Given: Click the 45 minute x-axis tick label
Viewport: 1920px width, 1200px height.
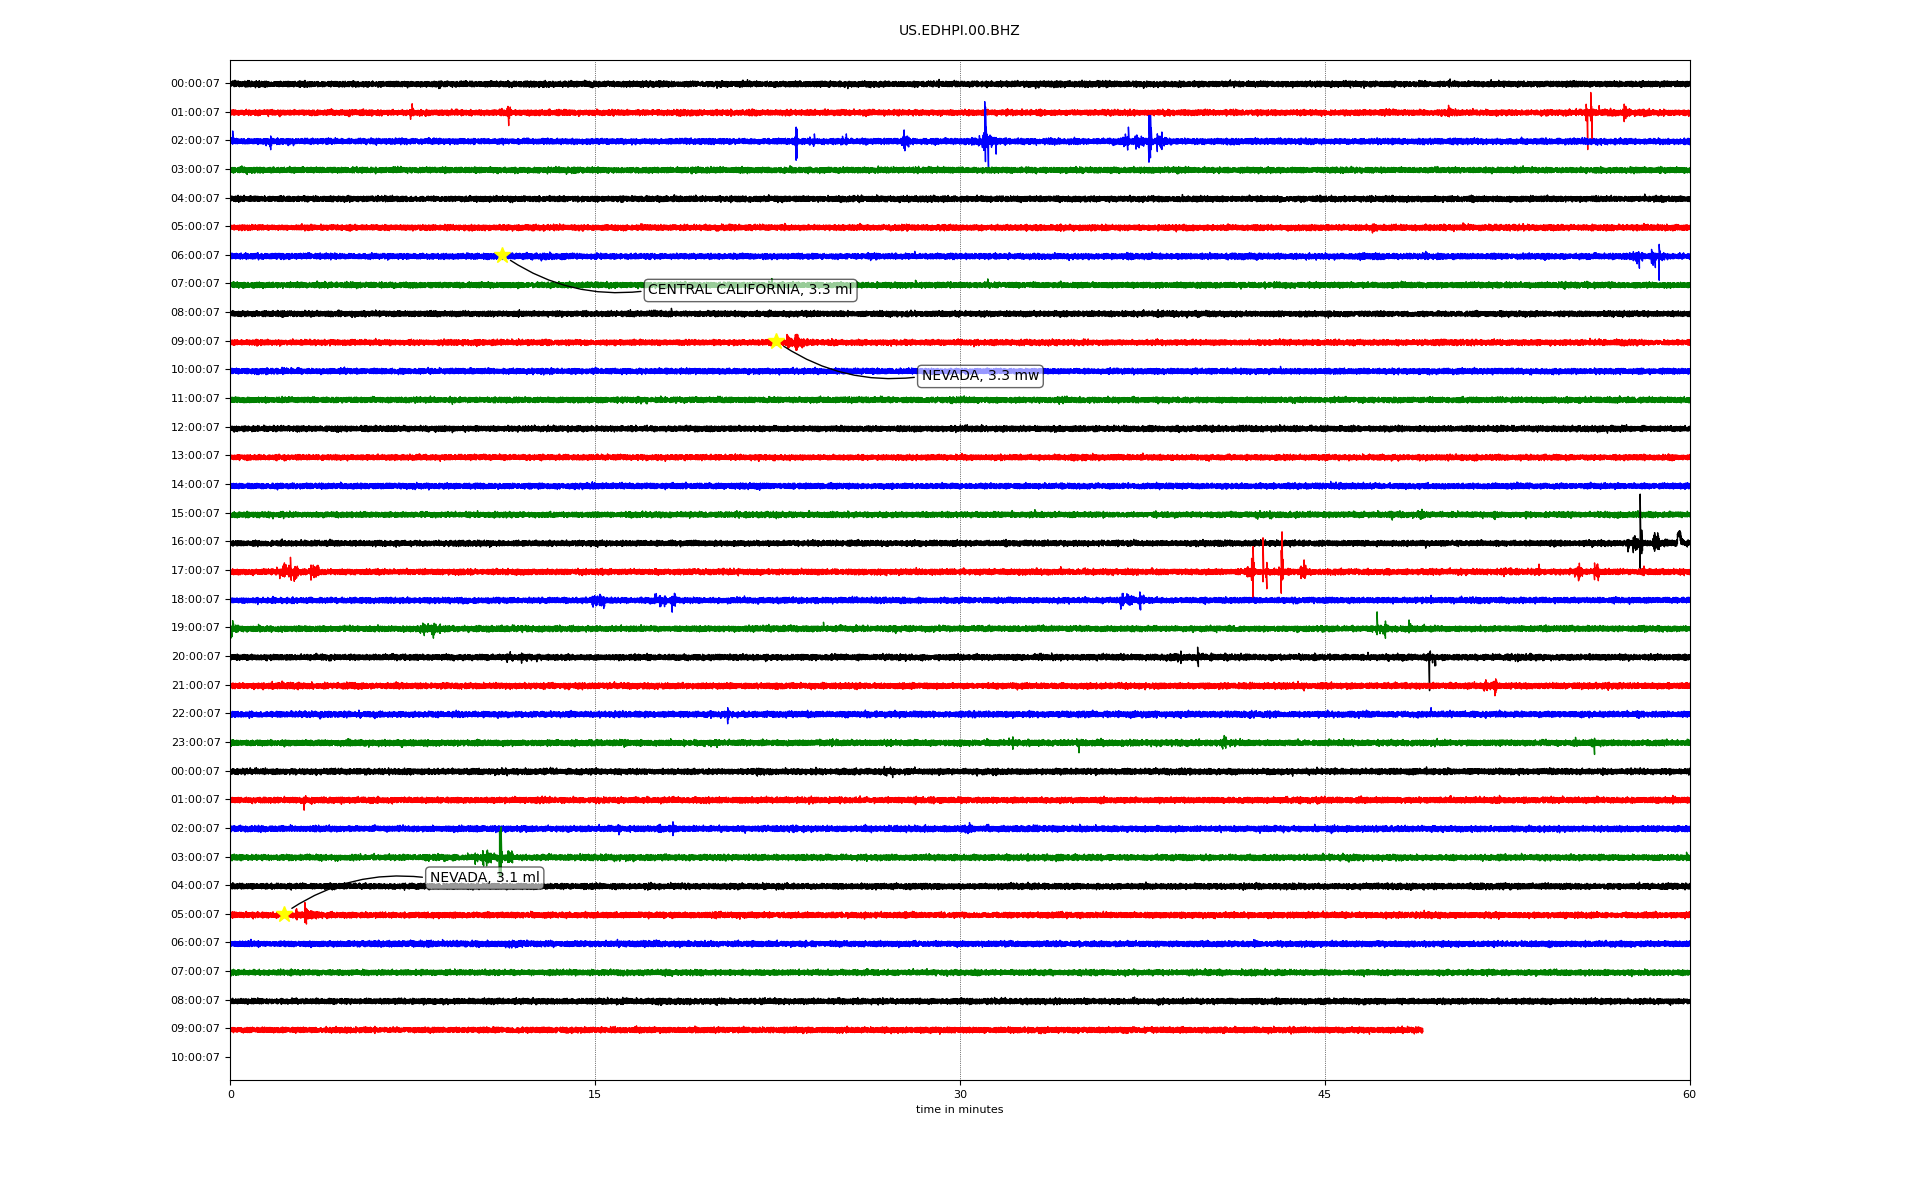Looking at the screenshot, I should click(x=1324, y=1094).
